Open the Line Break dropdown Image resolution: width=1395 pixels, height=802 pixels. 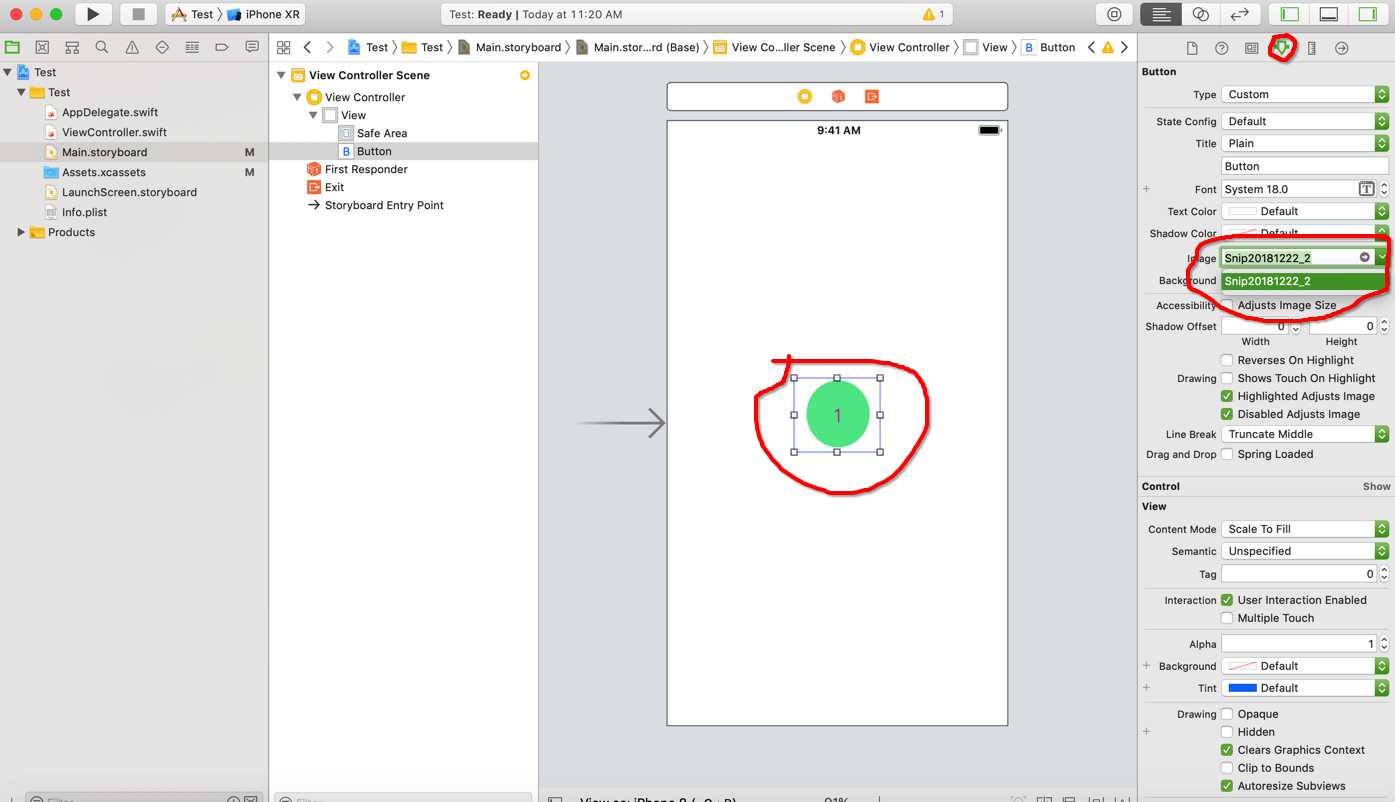coord(1305,434)
